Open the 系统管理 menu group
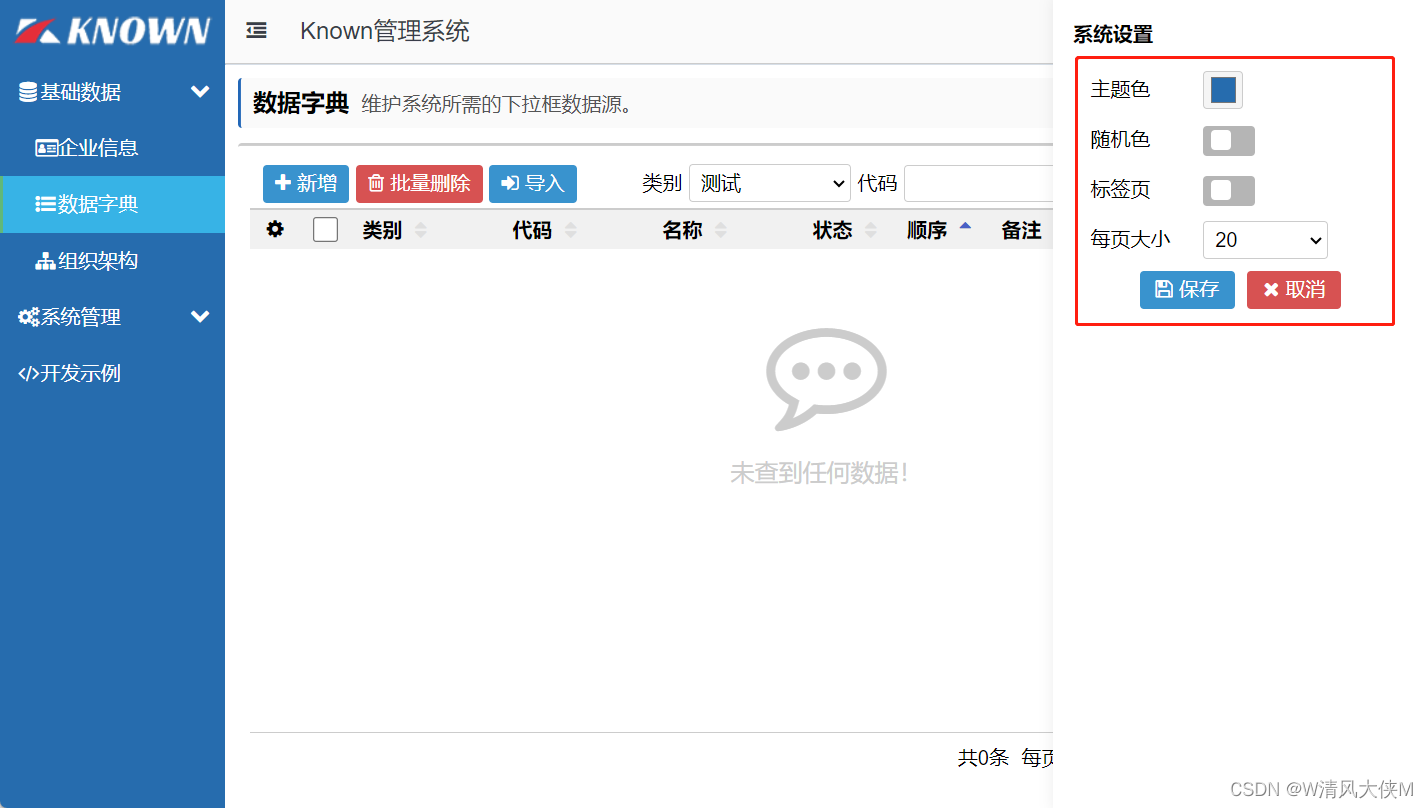 point(112,317)
